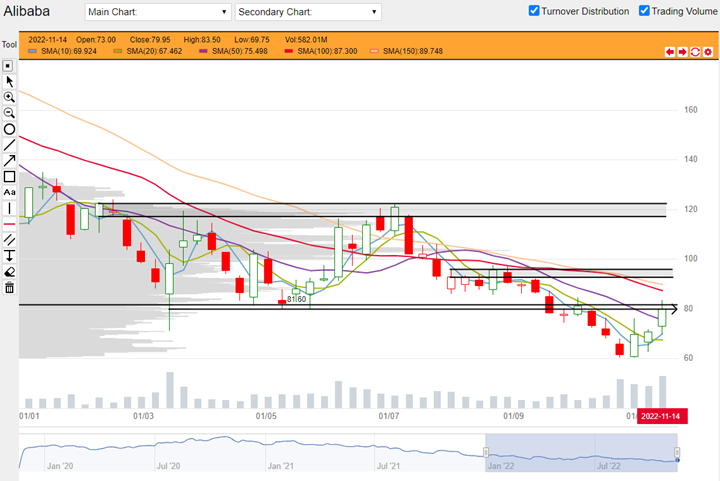The width and height of the screenshot is (720, 481).
Task: Click the 160 price axis label
Action: pos(691,110)
